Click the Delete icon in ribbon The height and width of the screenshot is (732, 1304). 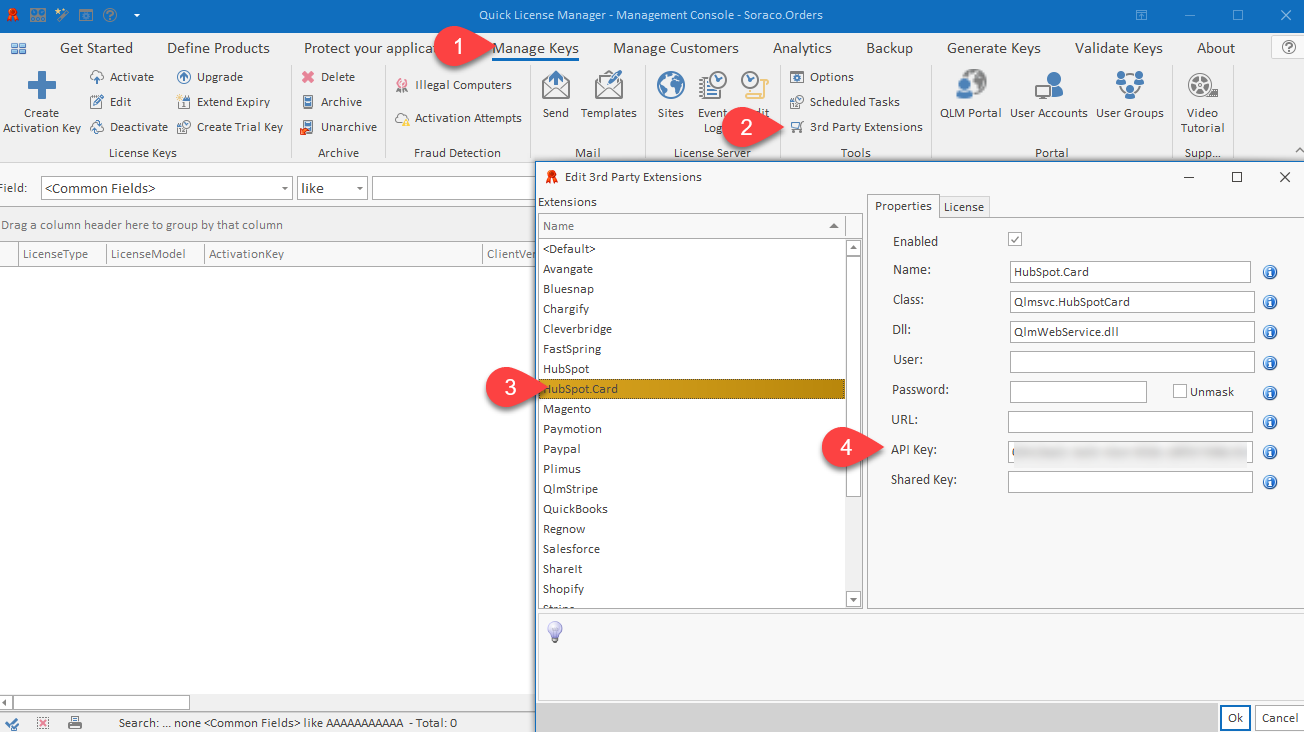click(308, 77)
